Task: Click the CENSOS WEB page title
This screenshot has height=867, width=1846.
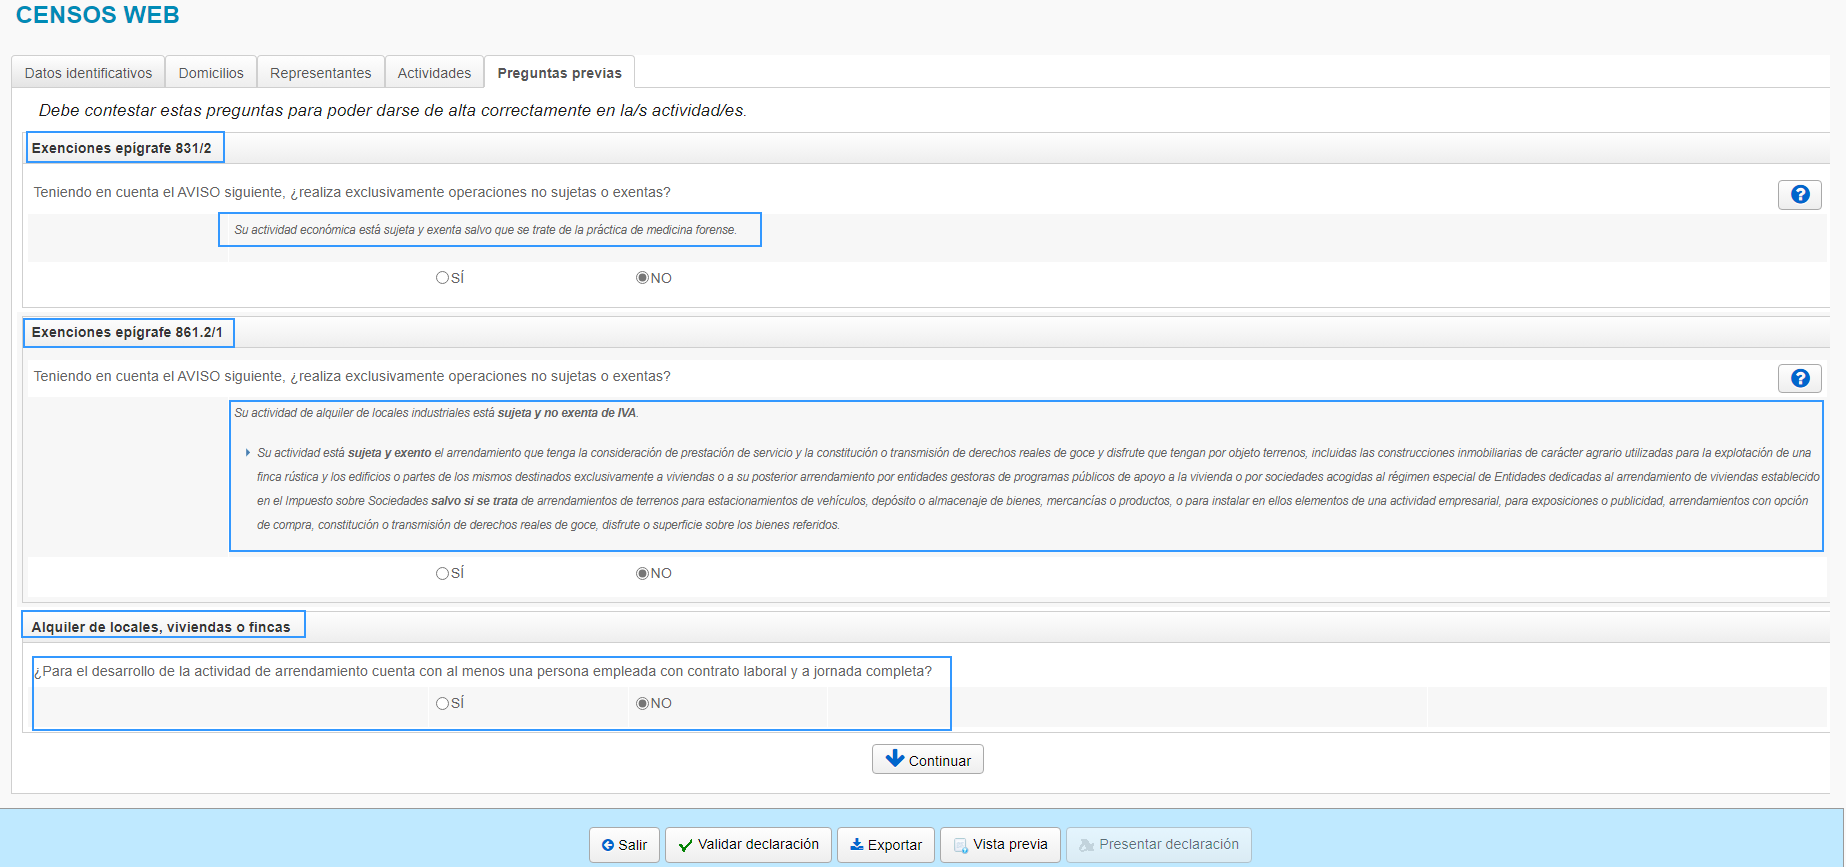Action: (98, 15)
